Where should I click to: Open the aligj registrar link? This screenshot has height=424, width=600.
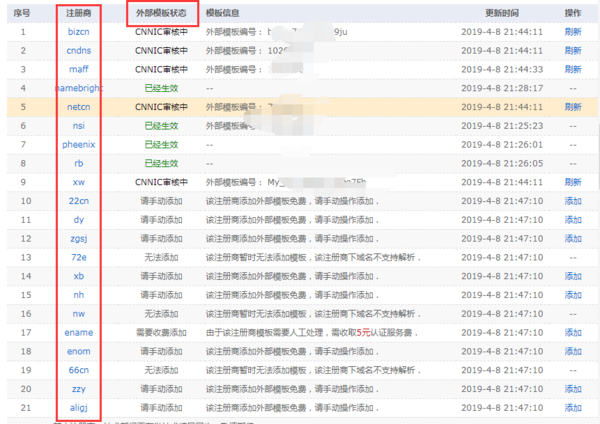point(78,408)
